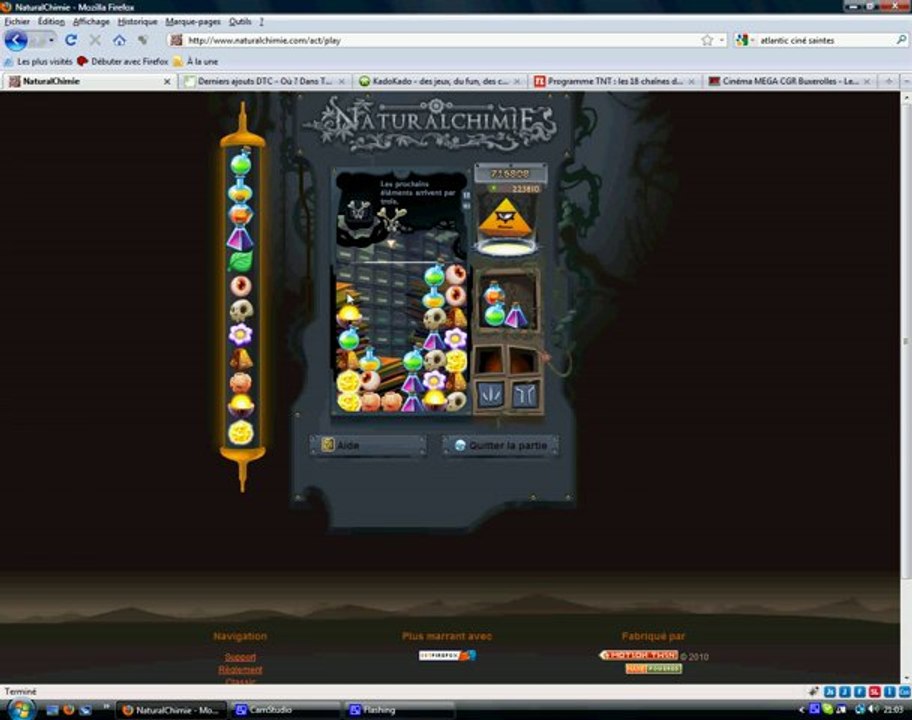Viewport: 912px width, 720px height.
Task: Click the volume speaker tray icon
Action: click(x=873, y=709)
